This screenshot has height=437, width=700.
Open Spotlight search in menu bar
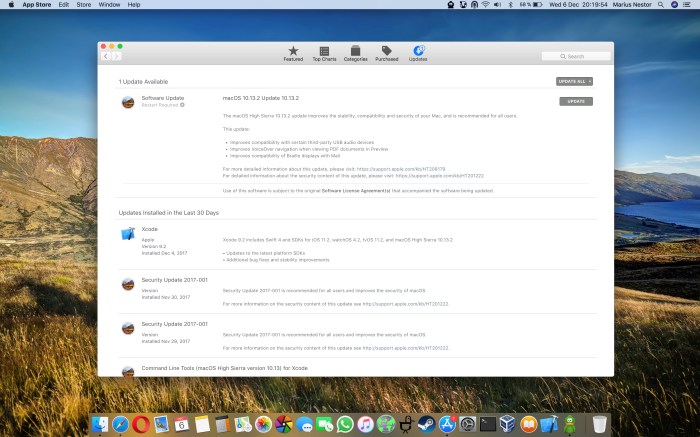click(661, 4)
